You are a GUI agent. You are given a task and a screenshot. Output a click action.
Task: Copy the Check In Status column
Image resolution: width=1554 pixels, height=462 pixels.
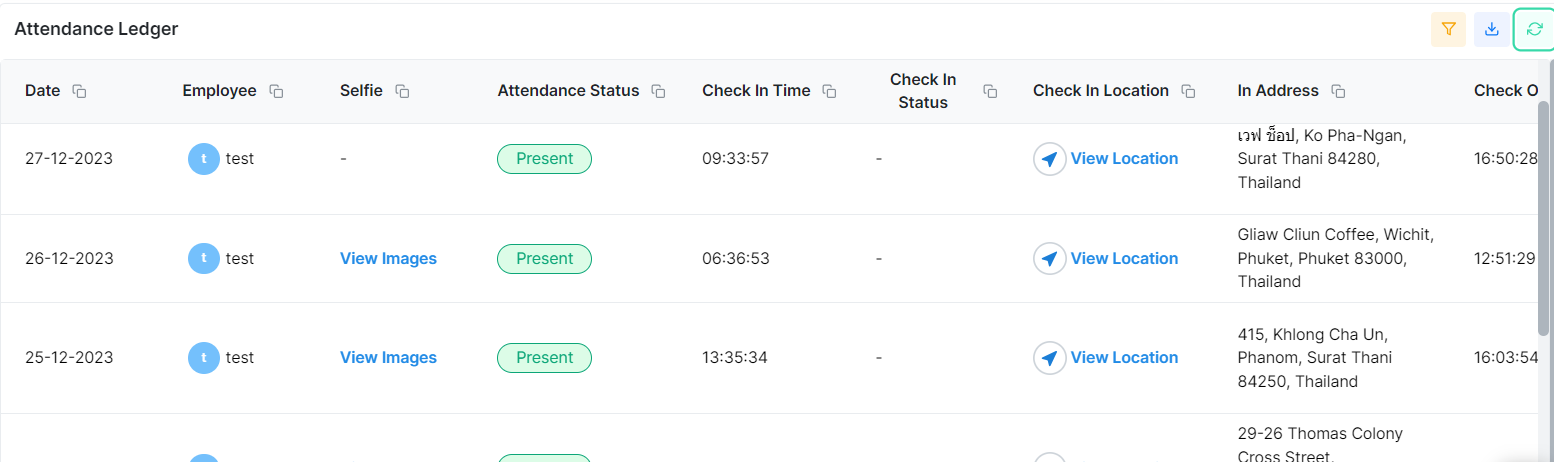[x=990, y=91]
